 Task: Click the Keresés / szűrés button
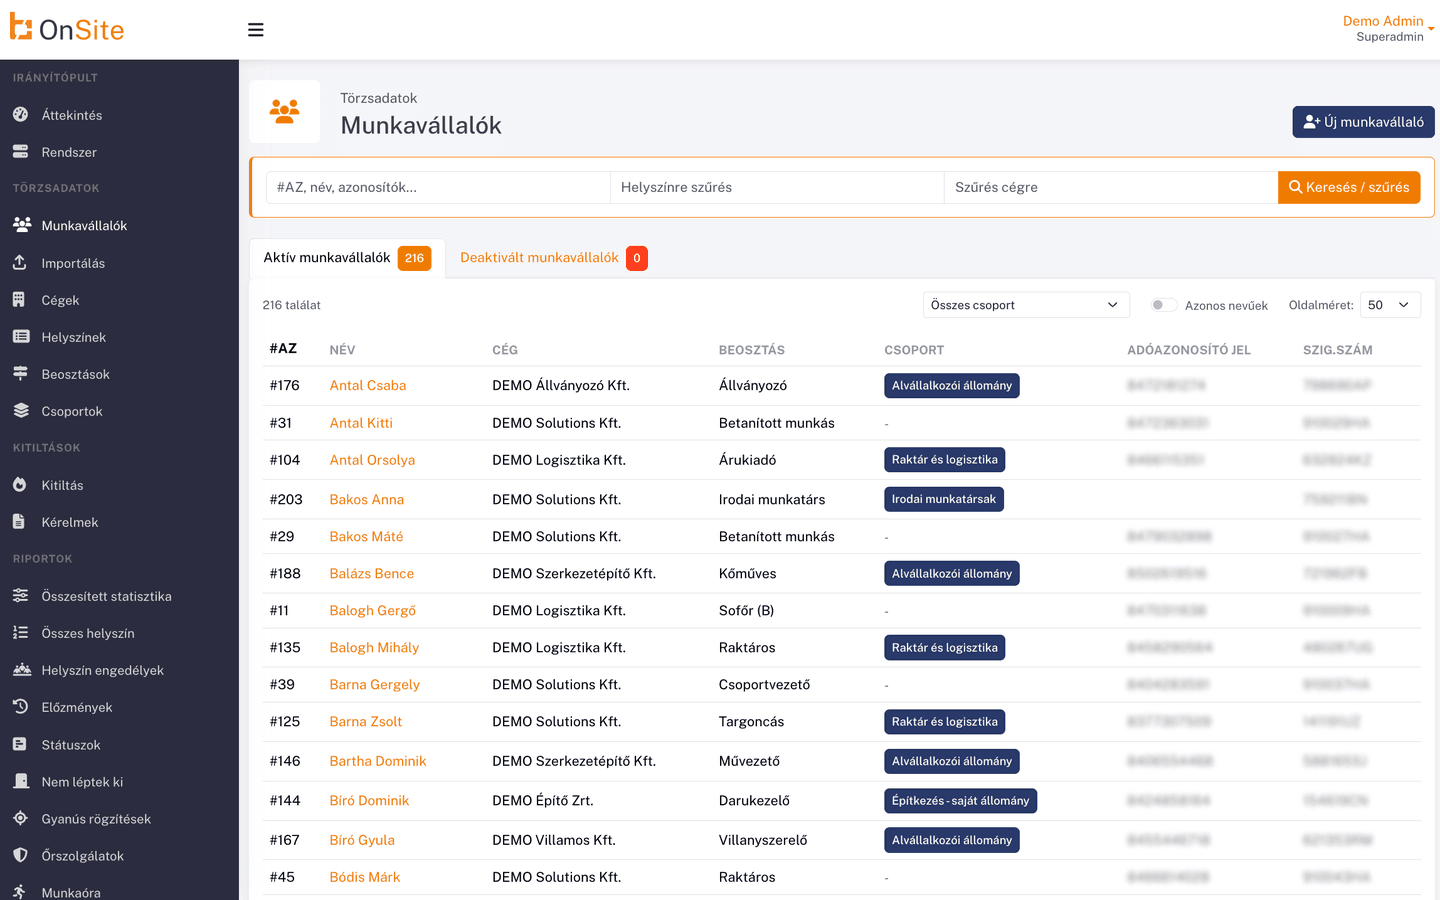(1349, 187)
